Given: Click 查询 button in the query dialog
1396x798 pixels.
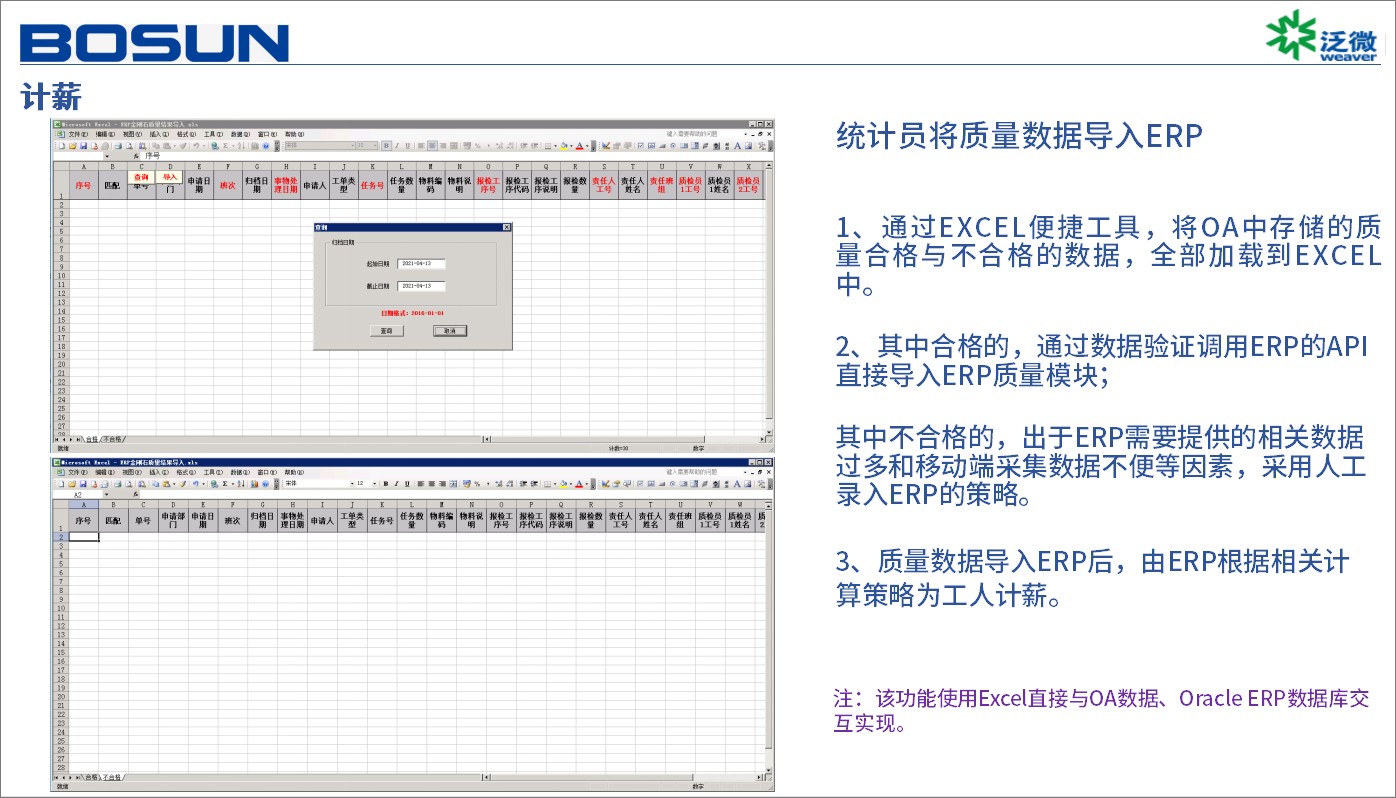Looking at the screenshot, I should 386,330.
